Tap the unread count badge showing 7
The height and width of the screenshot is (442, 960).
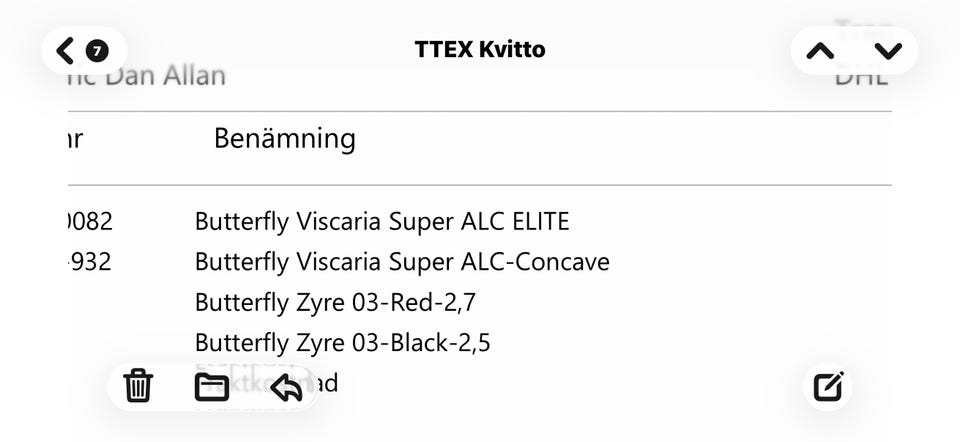click(97, 50)
